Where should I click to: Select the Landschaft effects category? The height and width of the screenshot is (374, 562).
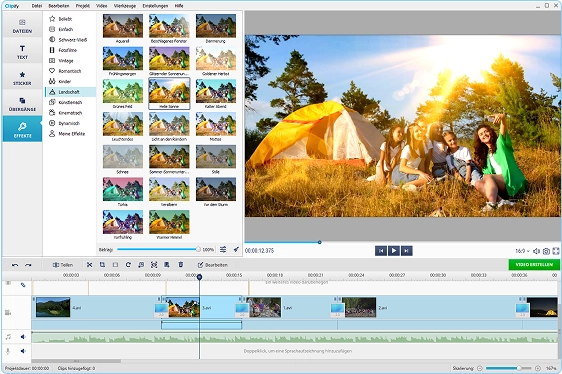[70, 92]
